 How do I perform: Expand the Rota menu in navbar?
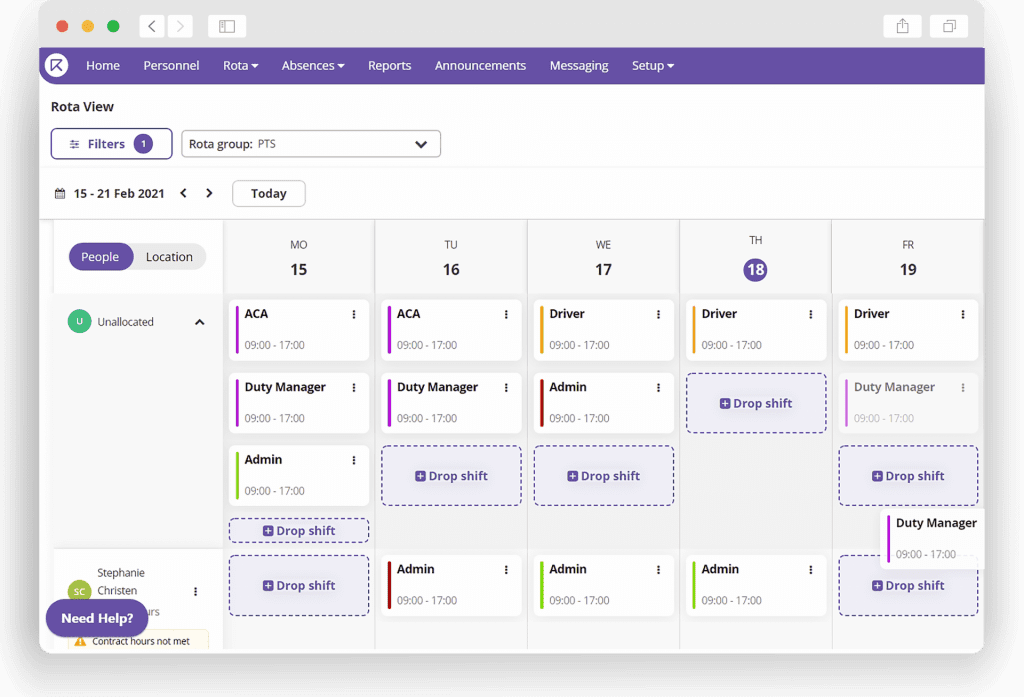point(240,66)
